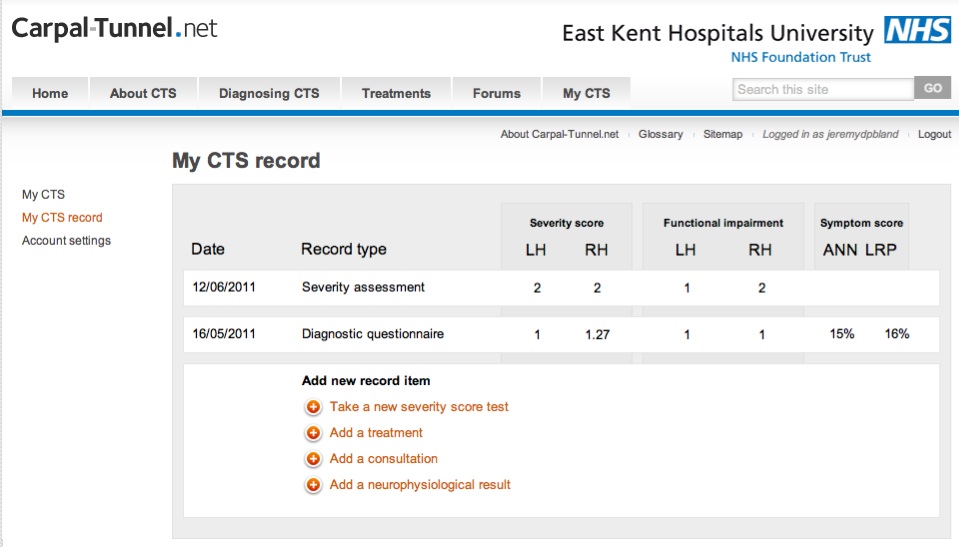Click the date 16/05/2011
The width and height of the screenshot is (959, 547).
point(224,334)
